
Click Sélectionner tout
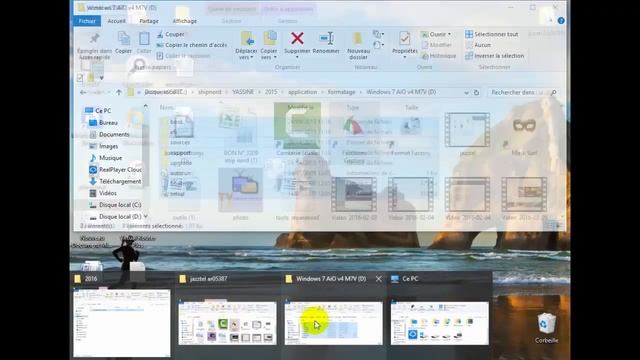492,34
